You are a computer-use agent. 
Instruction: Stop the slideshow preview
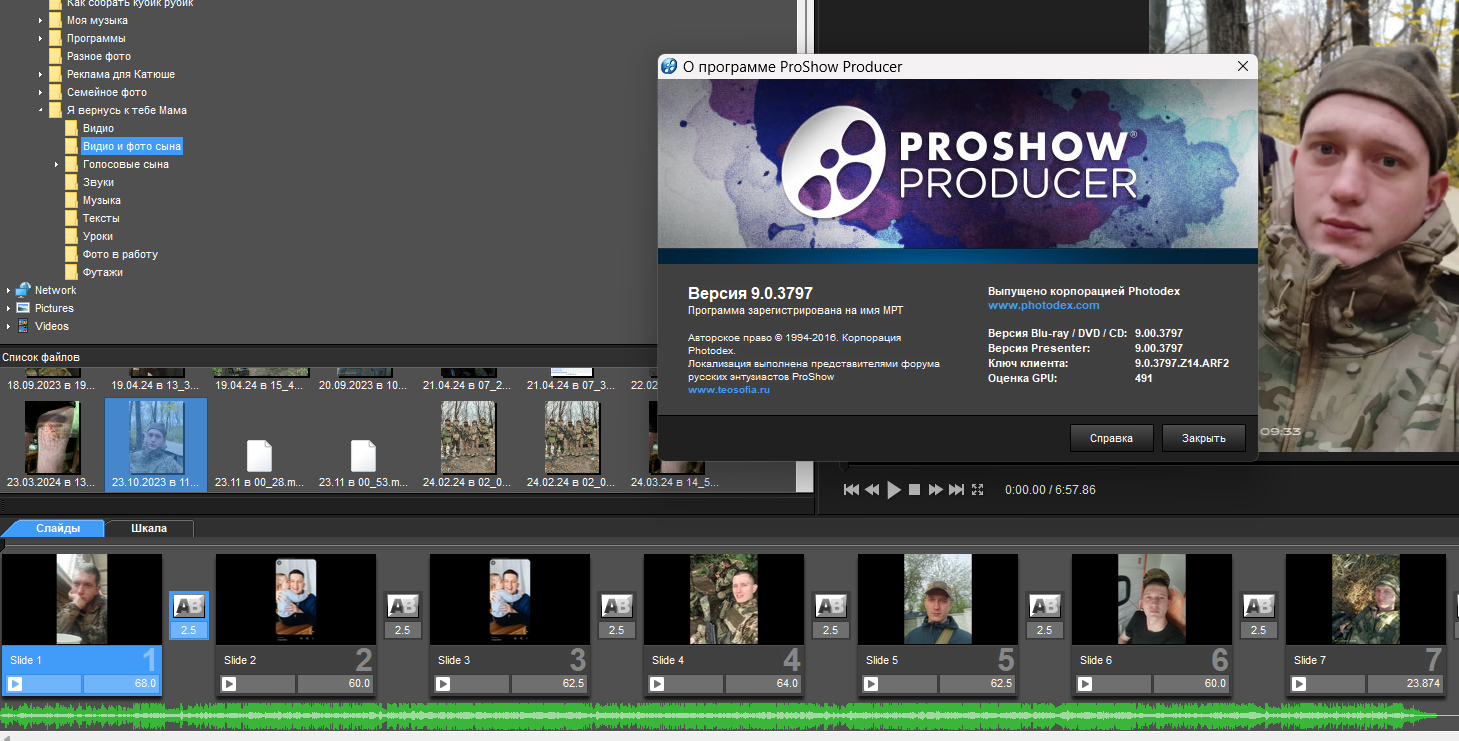[914, 490]
